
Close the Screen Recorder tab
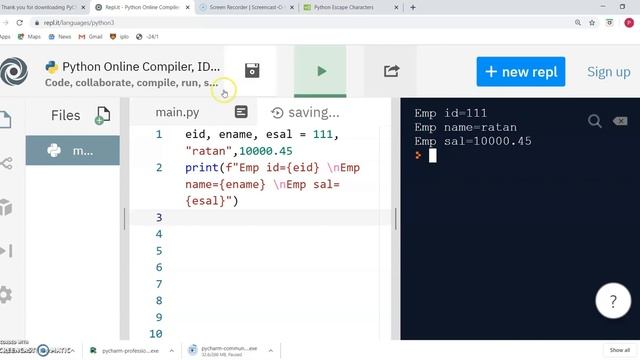click(292, 7)
